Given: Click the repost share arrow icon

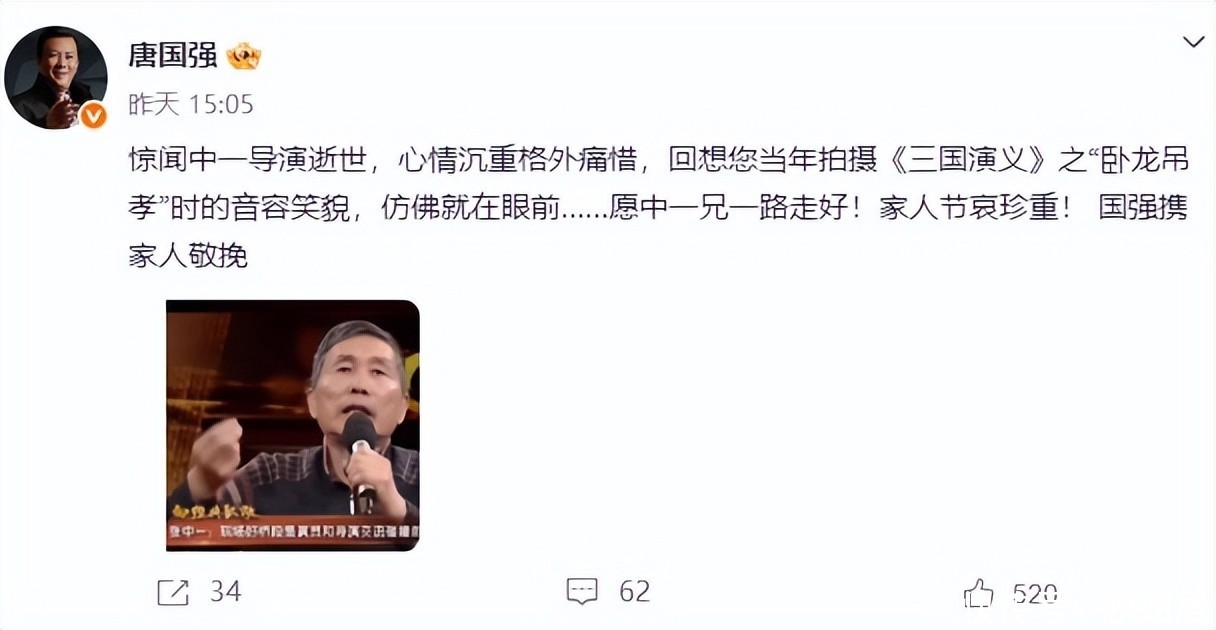Looking at the screenshot, I should [173, 592].
